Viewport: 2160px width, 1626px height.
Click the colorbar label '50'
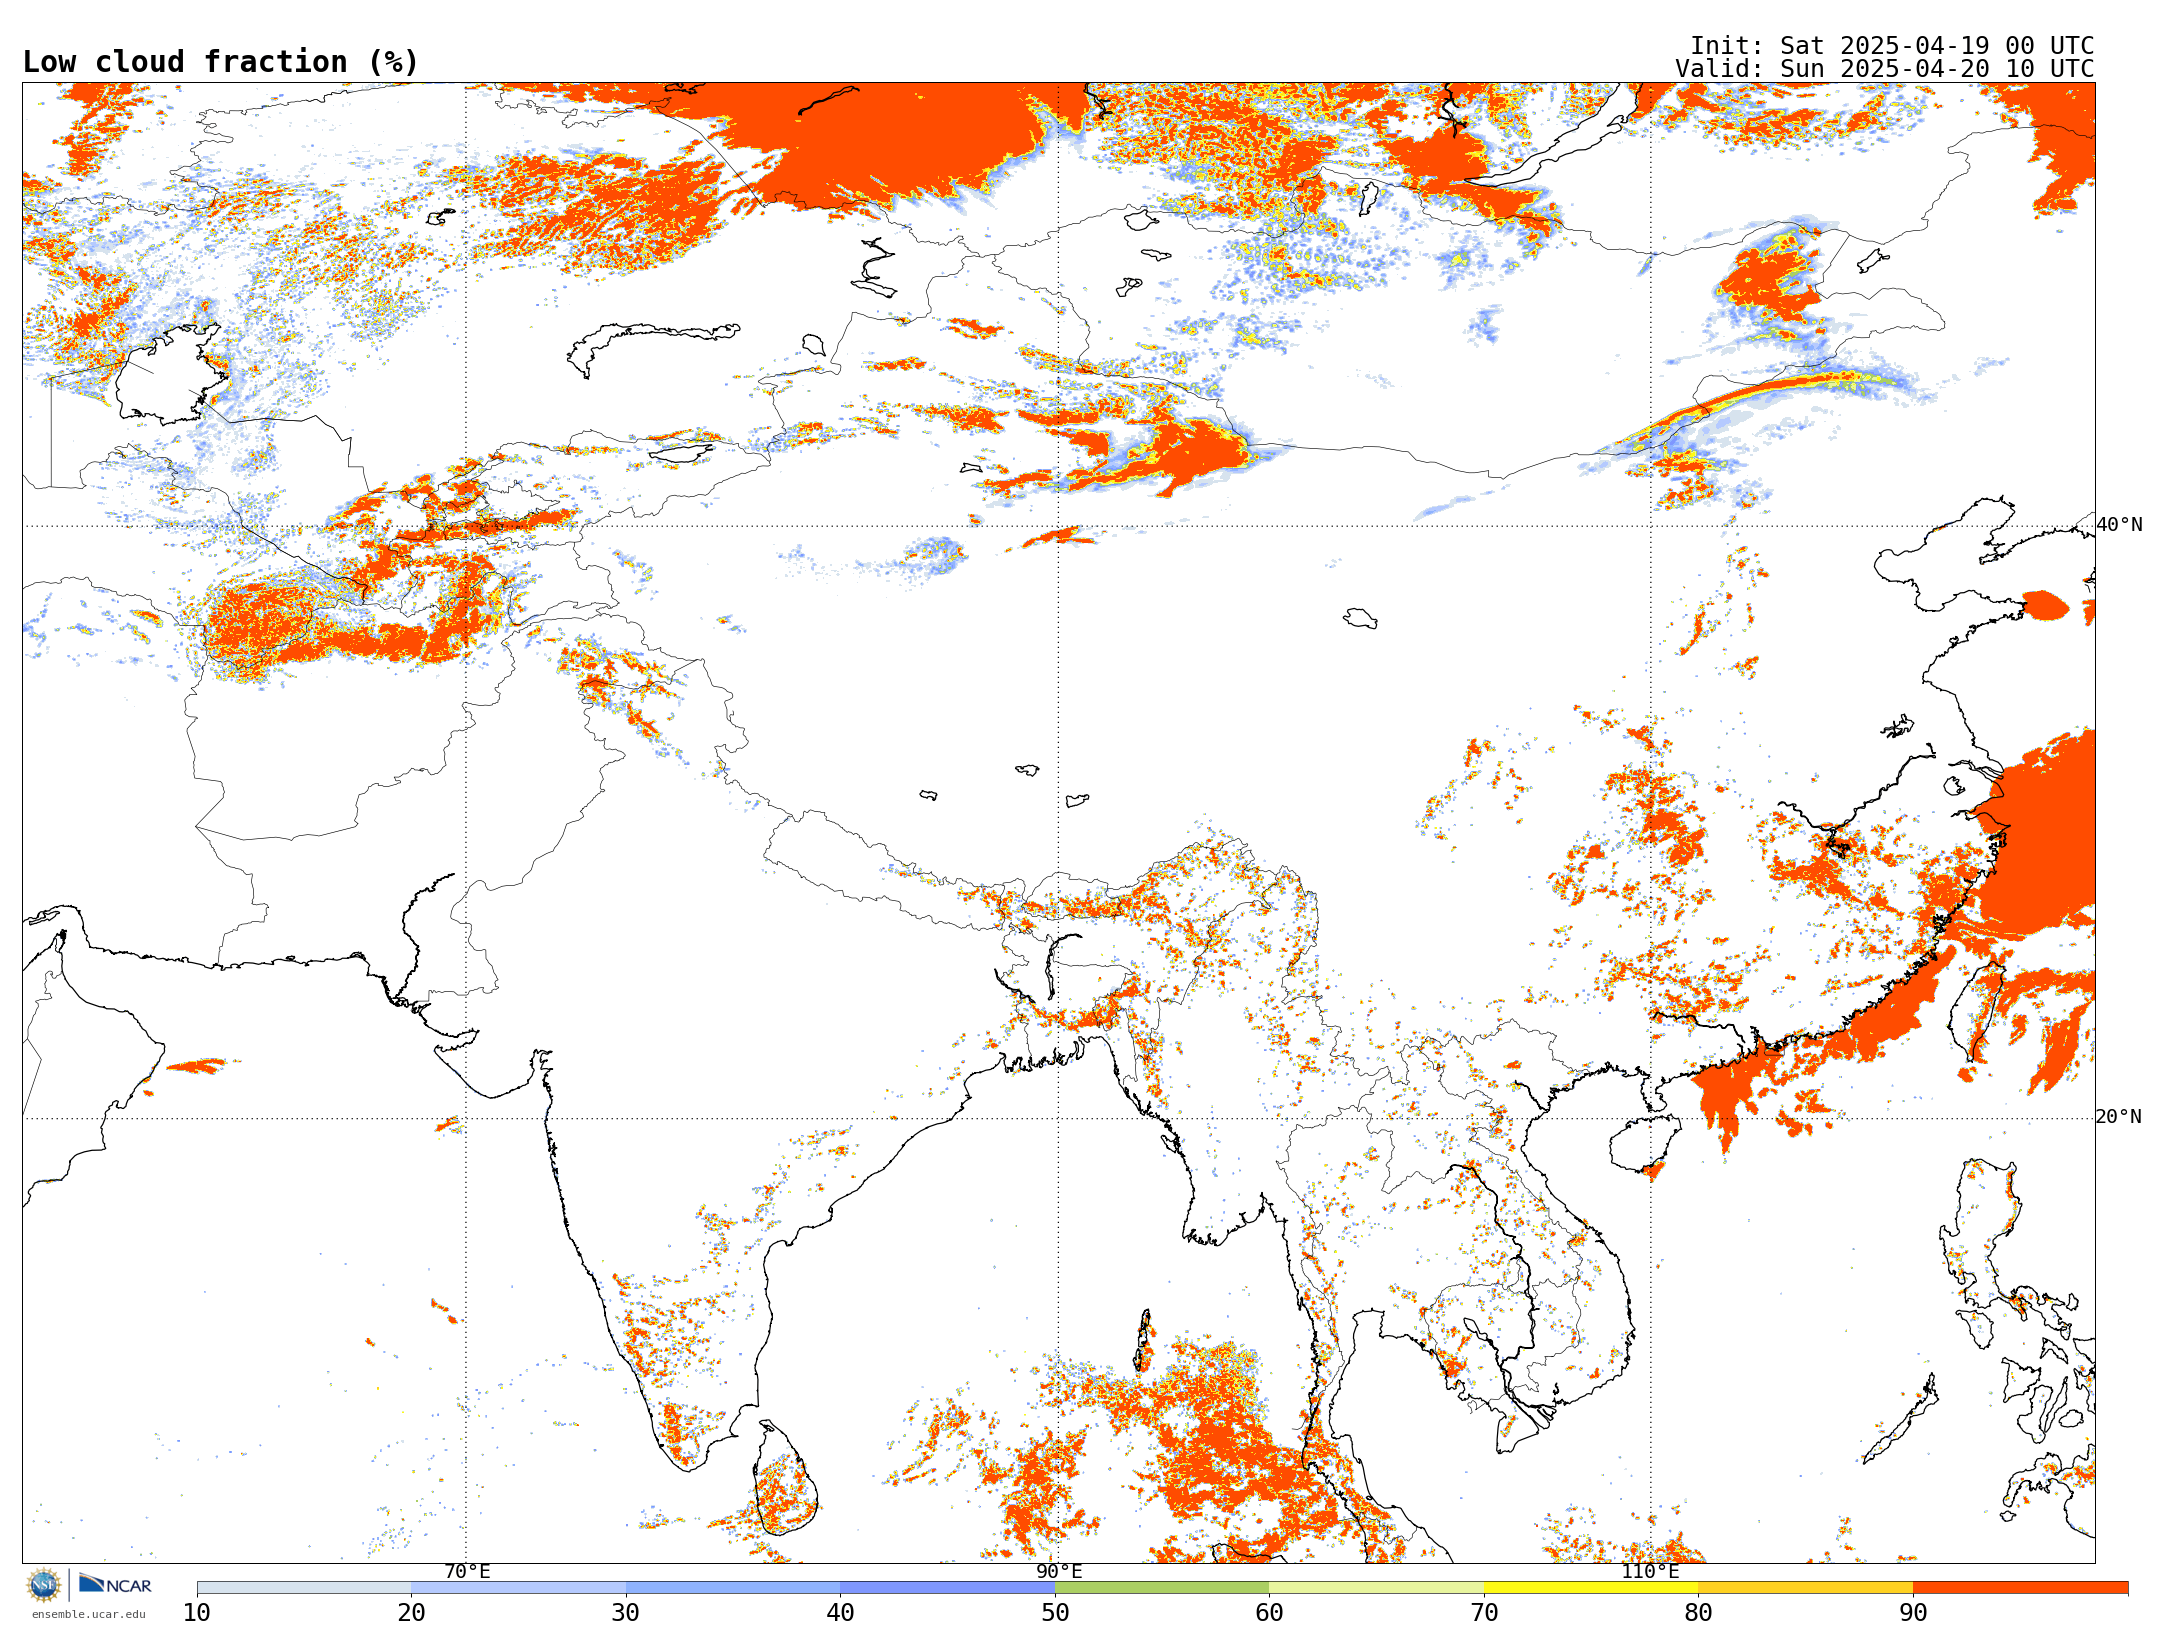[1055, 1612]
